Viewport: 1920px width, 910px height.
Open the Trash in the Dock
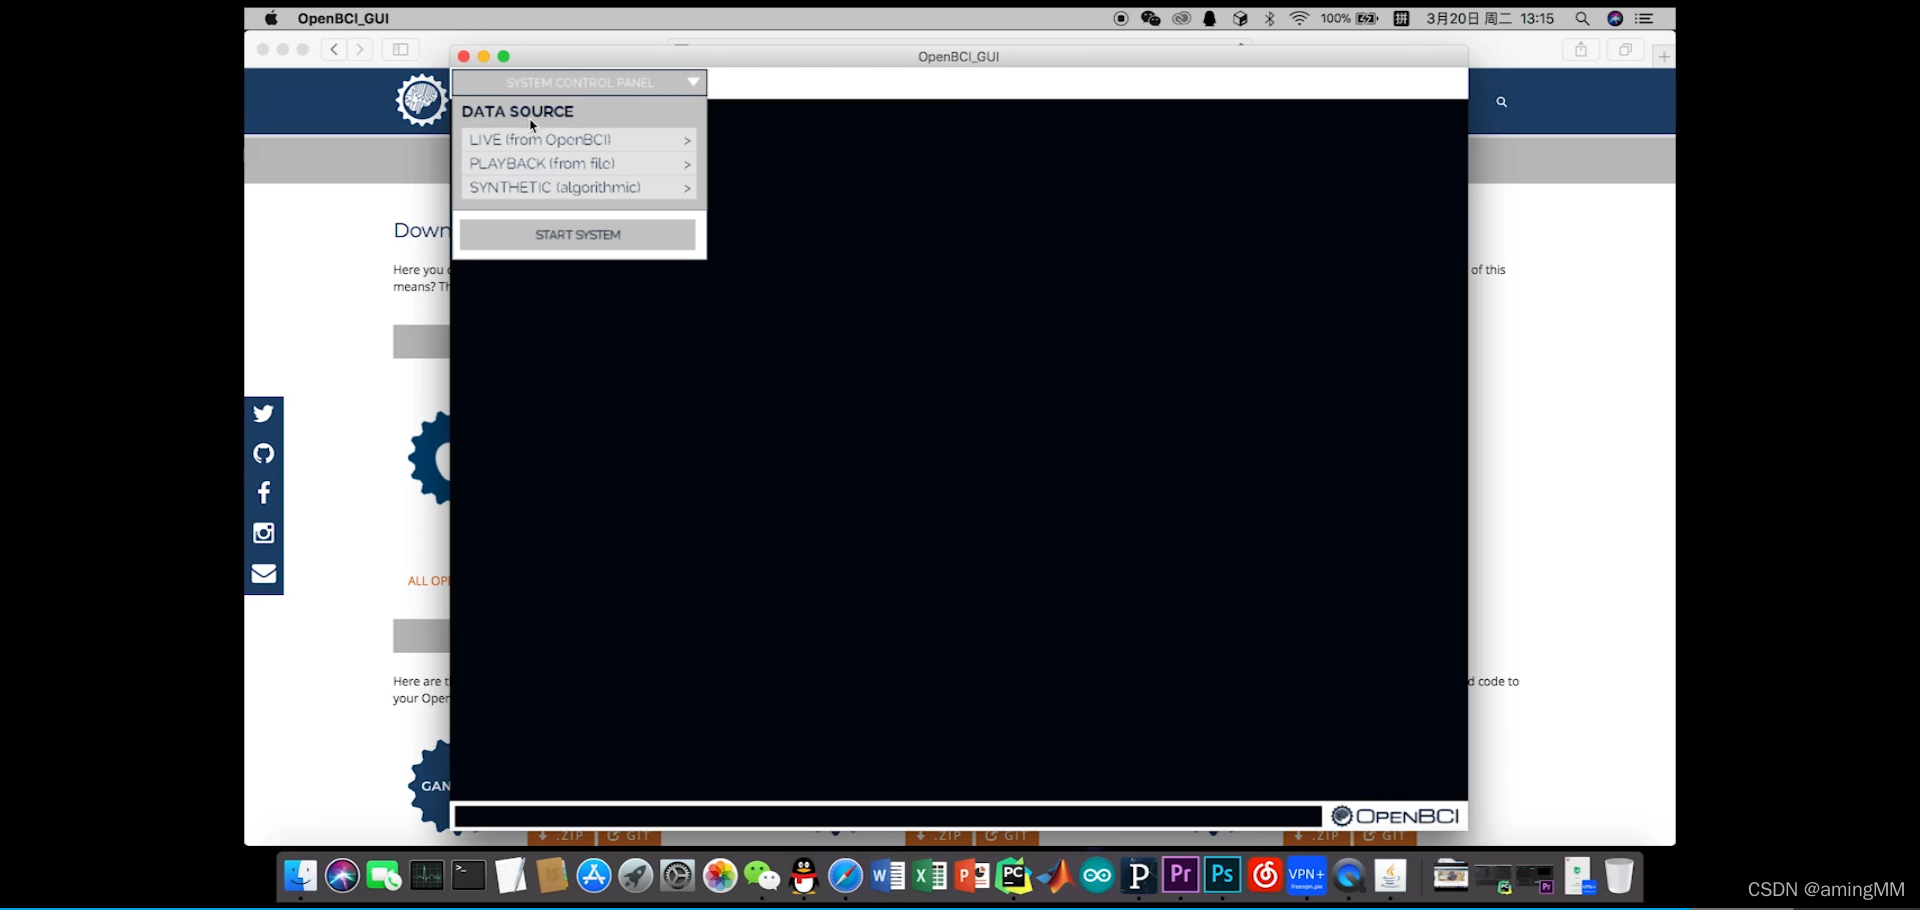pos(1619,877)
